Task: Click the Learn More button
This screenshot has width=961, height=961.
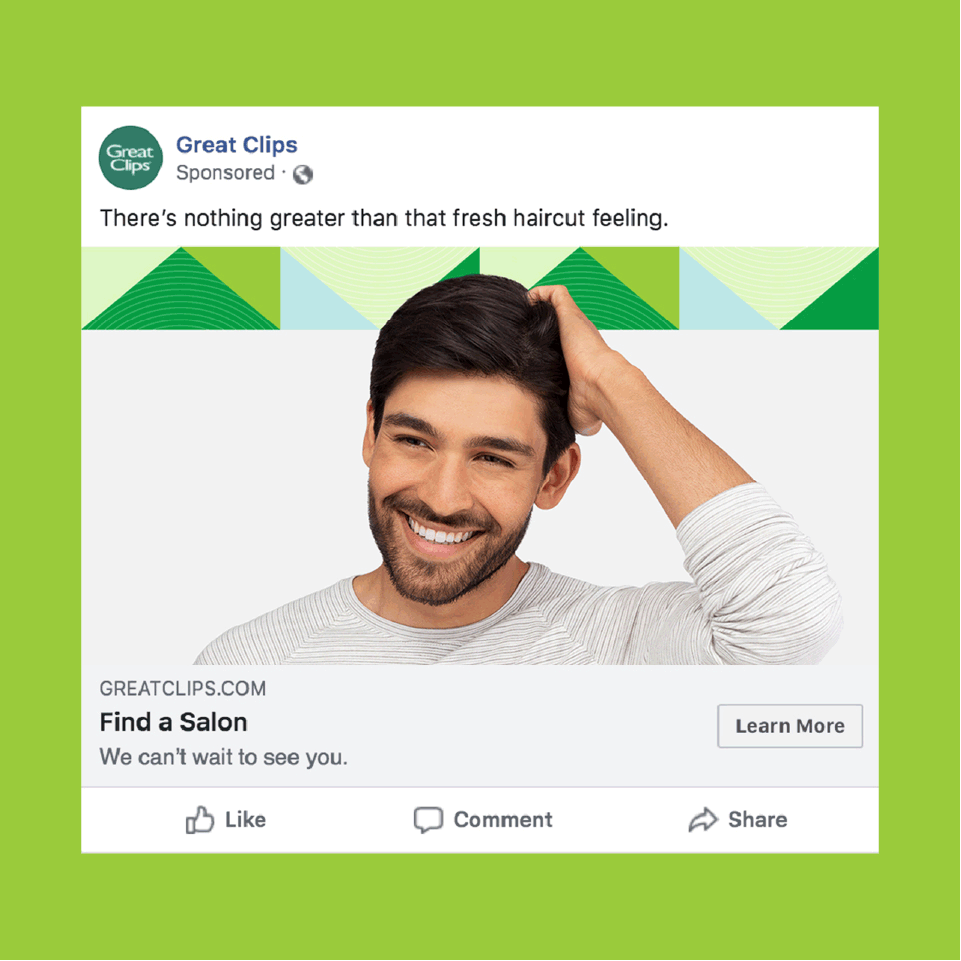Action: point(790,726)
